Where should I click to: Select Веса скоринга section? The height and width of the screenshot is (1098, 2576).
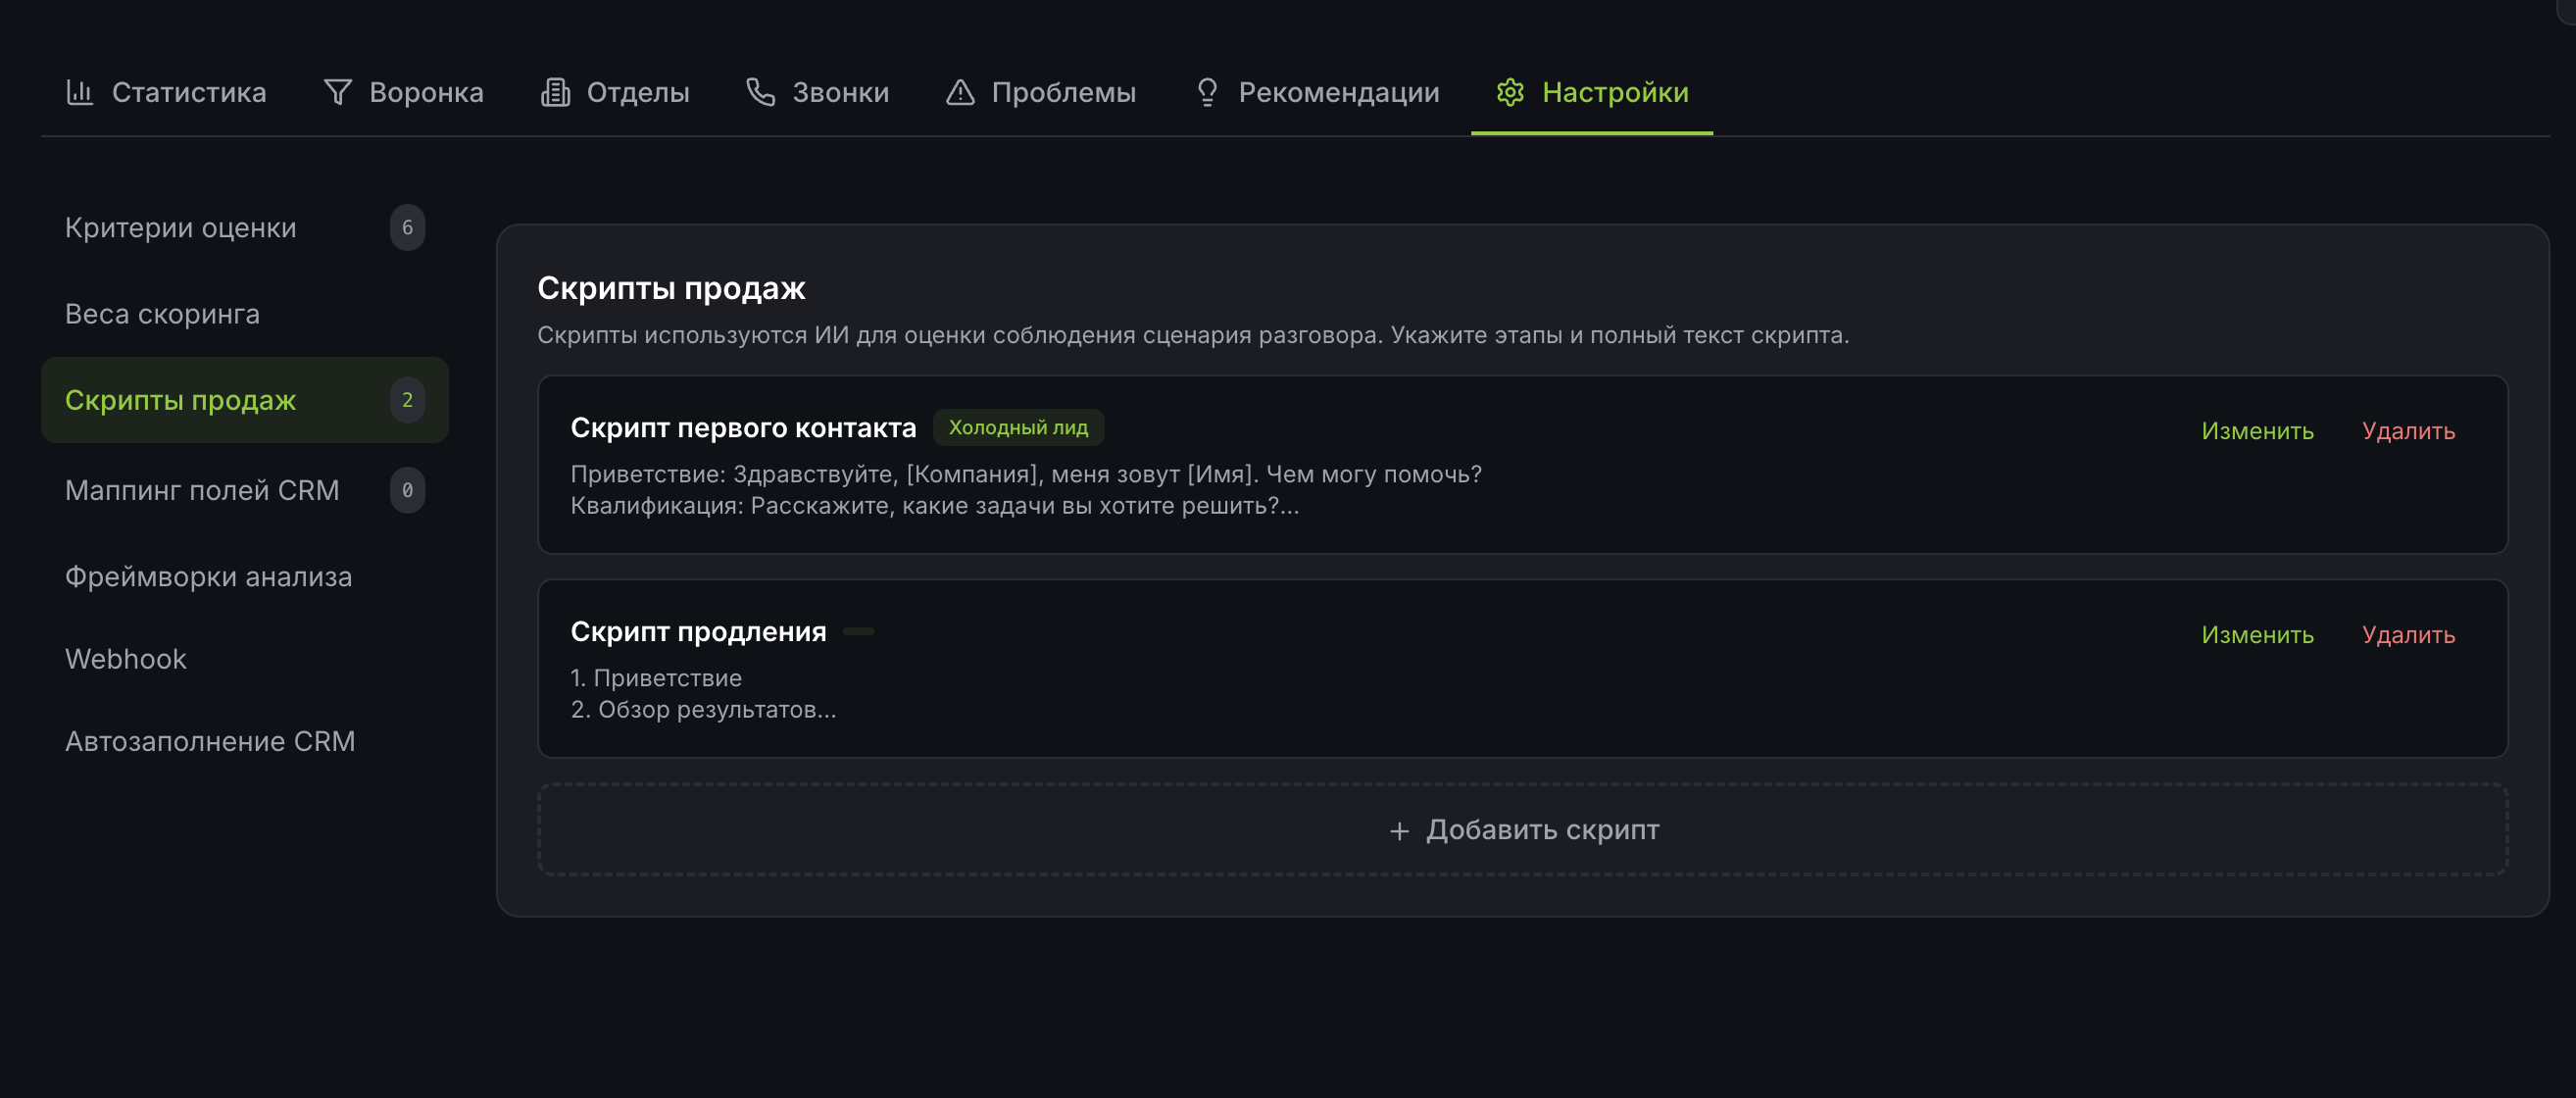click(x=163, y=313)
